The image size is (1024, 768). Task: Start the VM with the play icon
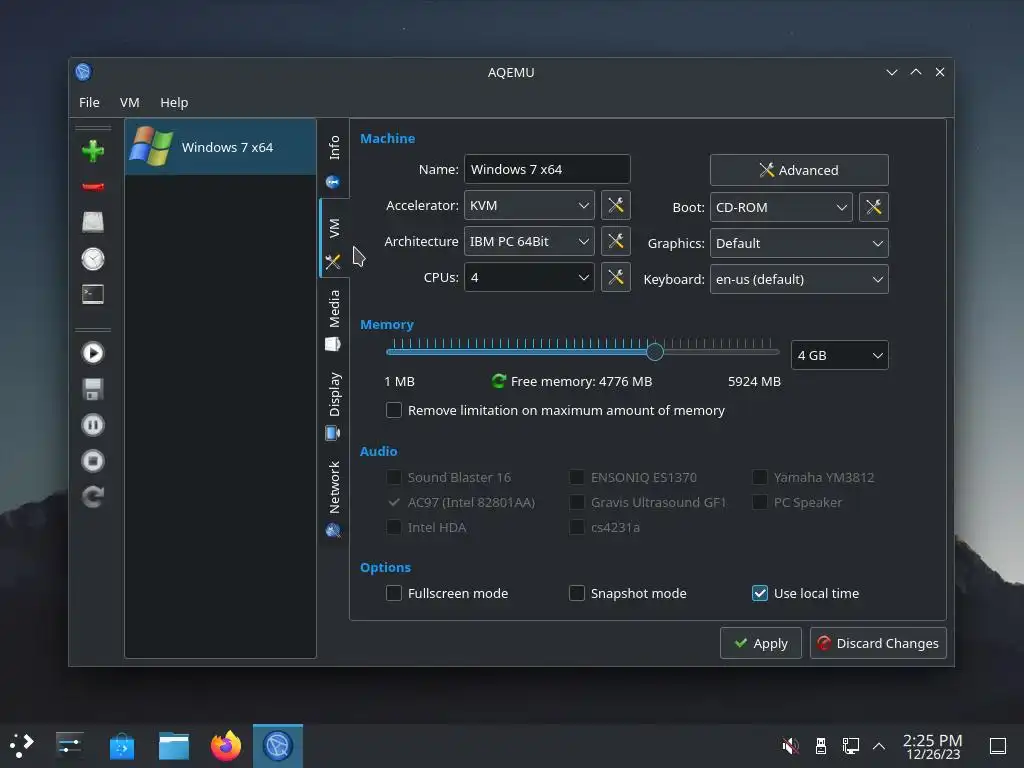point(93,353)
